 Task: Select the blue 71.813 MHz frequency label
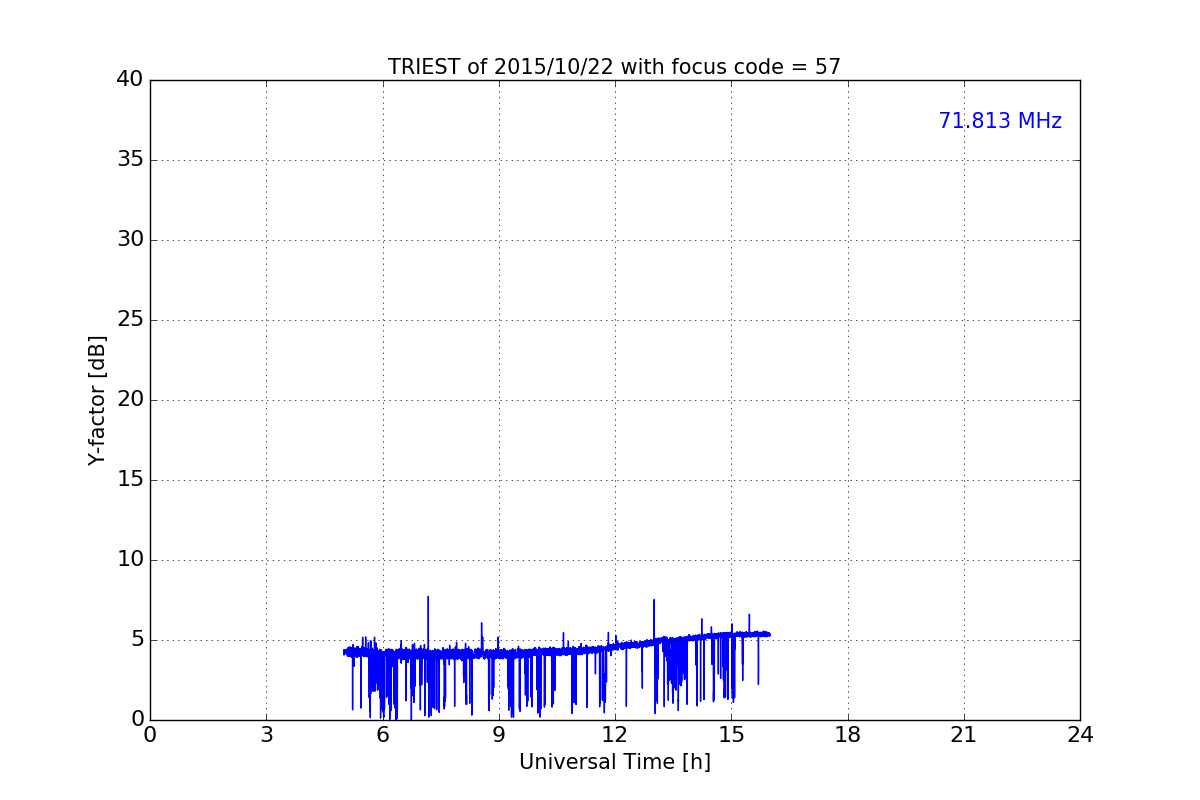click(x=1000, y=121)
